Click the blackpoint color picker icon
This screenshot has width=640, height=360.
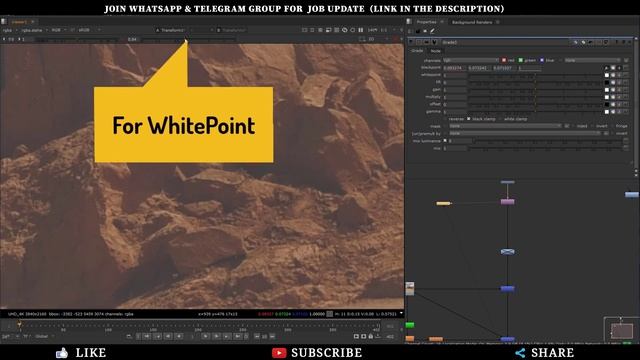click(x=607, y=68)
